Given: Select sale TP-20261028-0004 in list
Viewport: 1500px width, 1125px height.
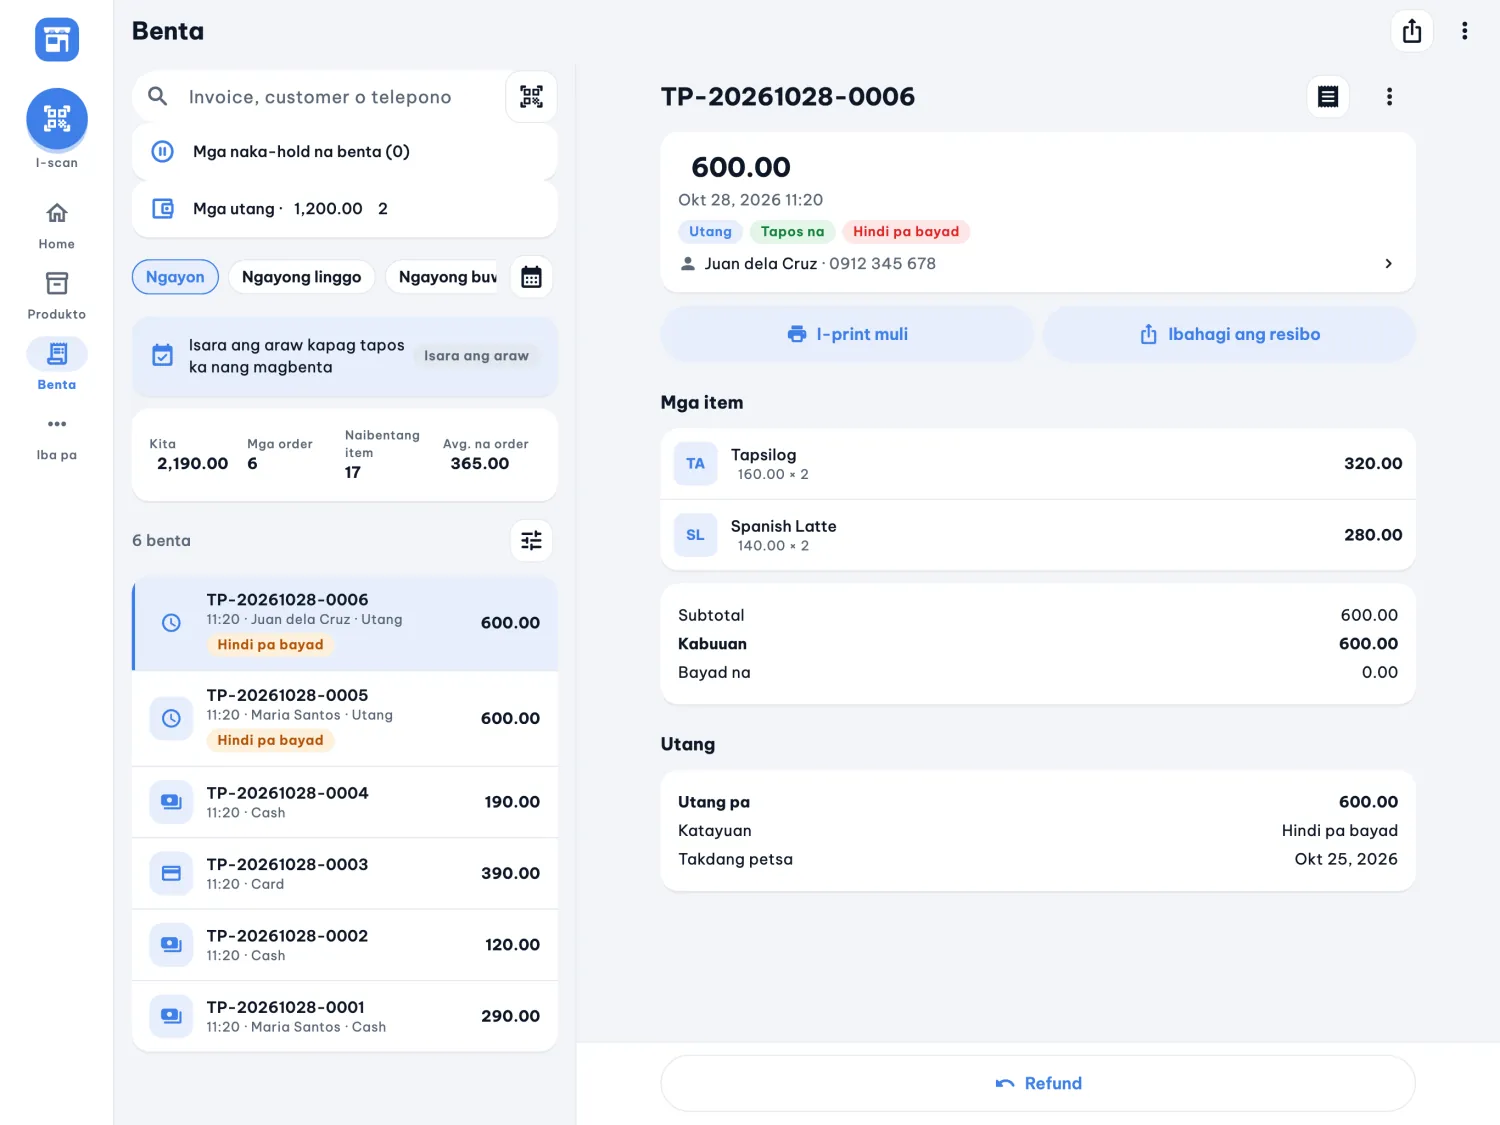Looking at the screenshot, I should 344,802.
